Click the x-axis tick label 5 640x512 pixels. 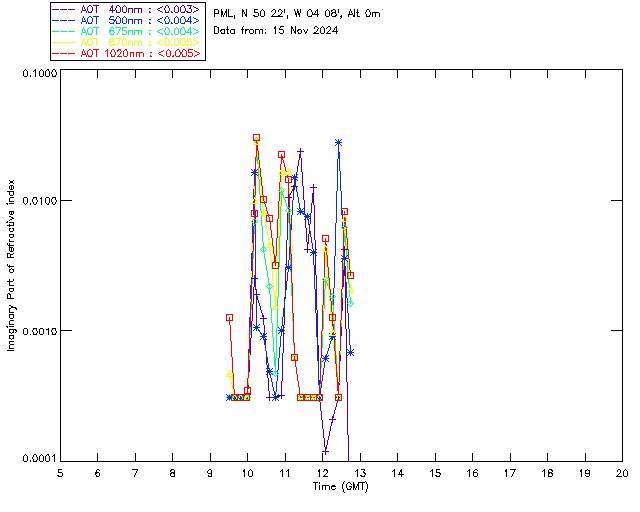pyautogui.click(x=60, y=473)
